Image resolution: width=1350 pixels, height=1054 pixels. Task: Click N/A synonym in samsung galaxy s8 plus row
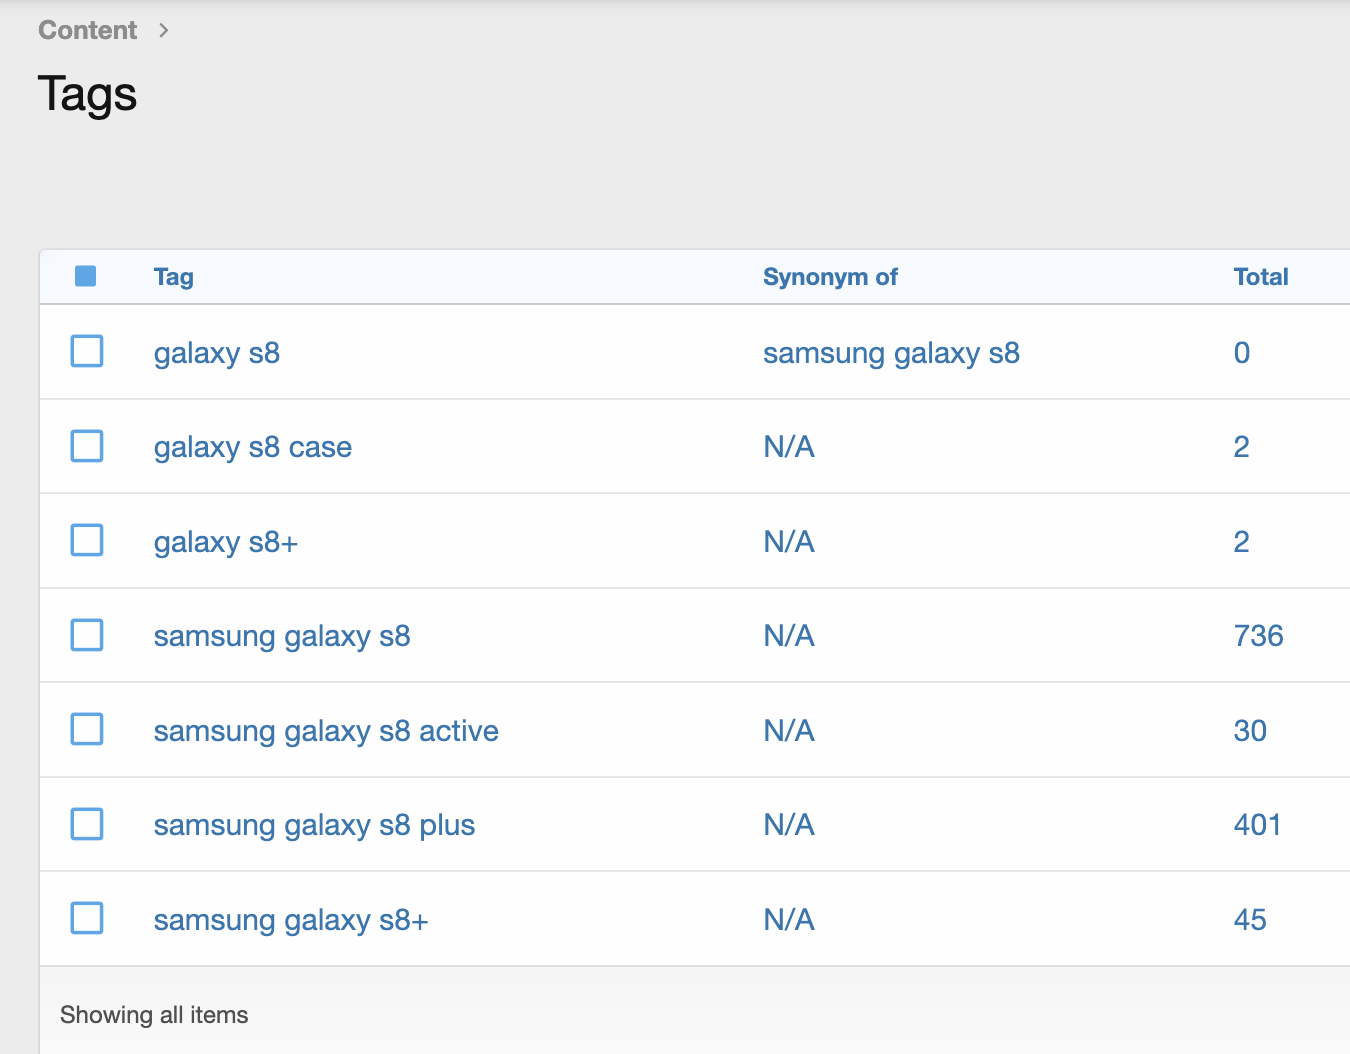pyautogui.click(x=789, y=825)
